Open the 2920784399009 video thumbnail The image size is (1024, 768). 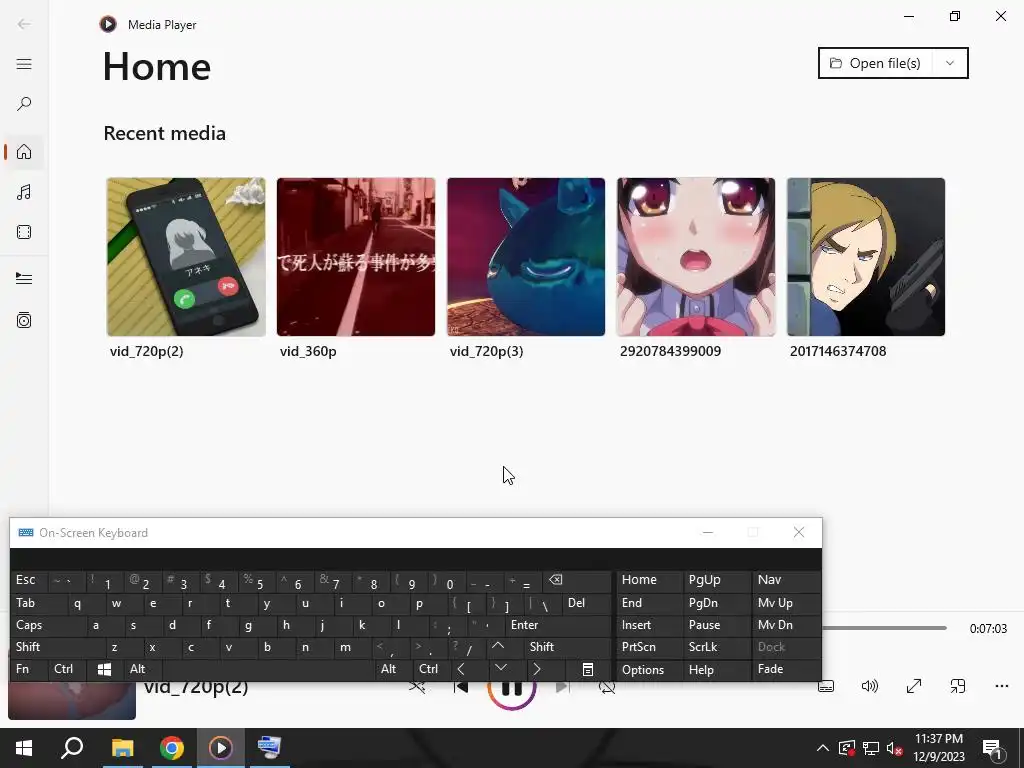click(x=696, y=257)
